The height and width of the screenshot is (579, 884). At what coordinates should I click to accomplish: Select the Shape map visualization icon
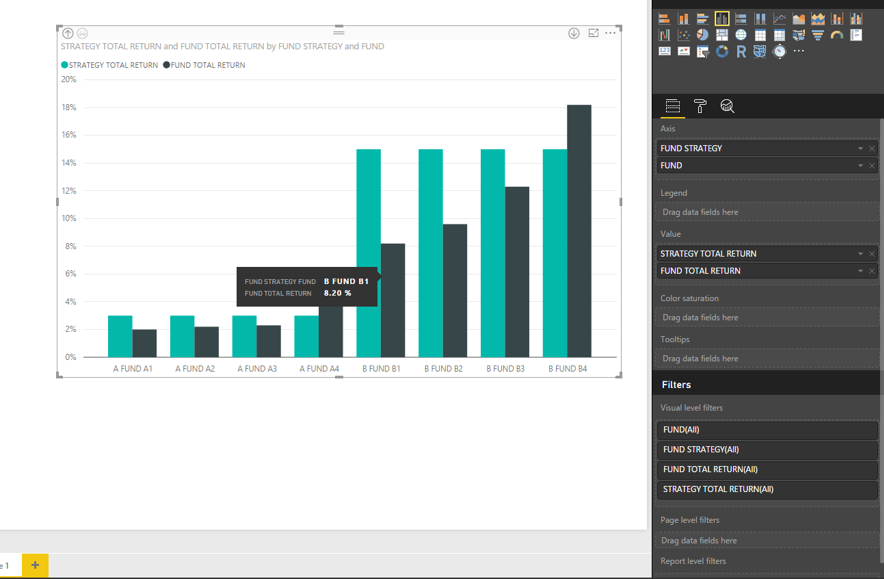pyautogui.click(x=760, y=51)
